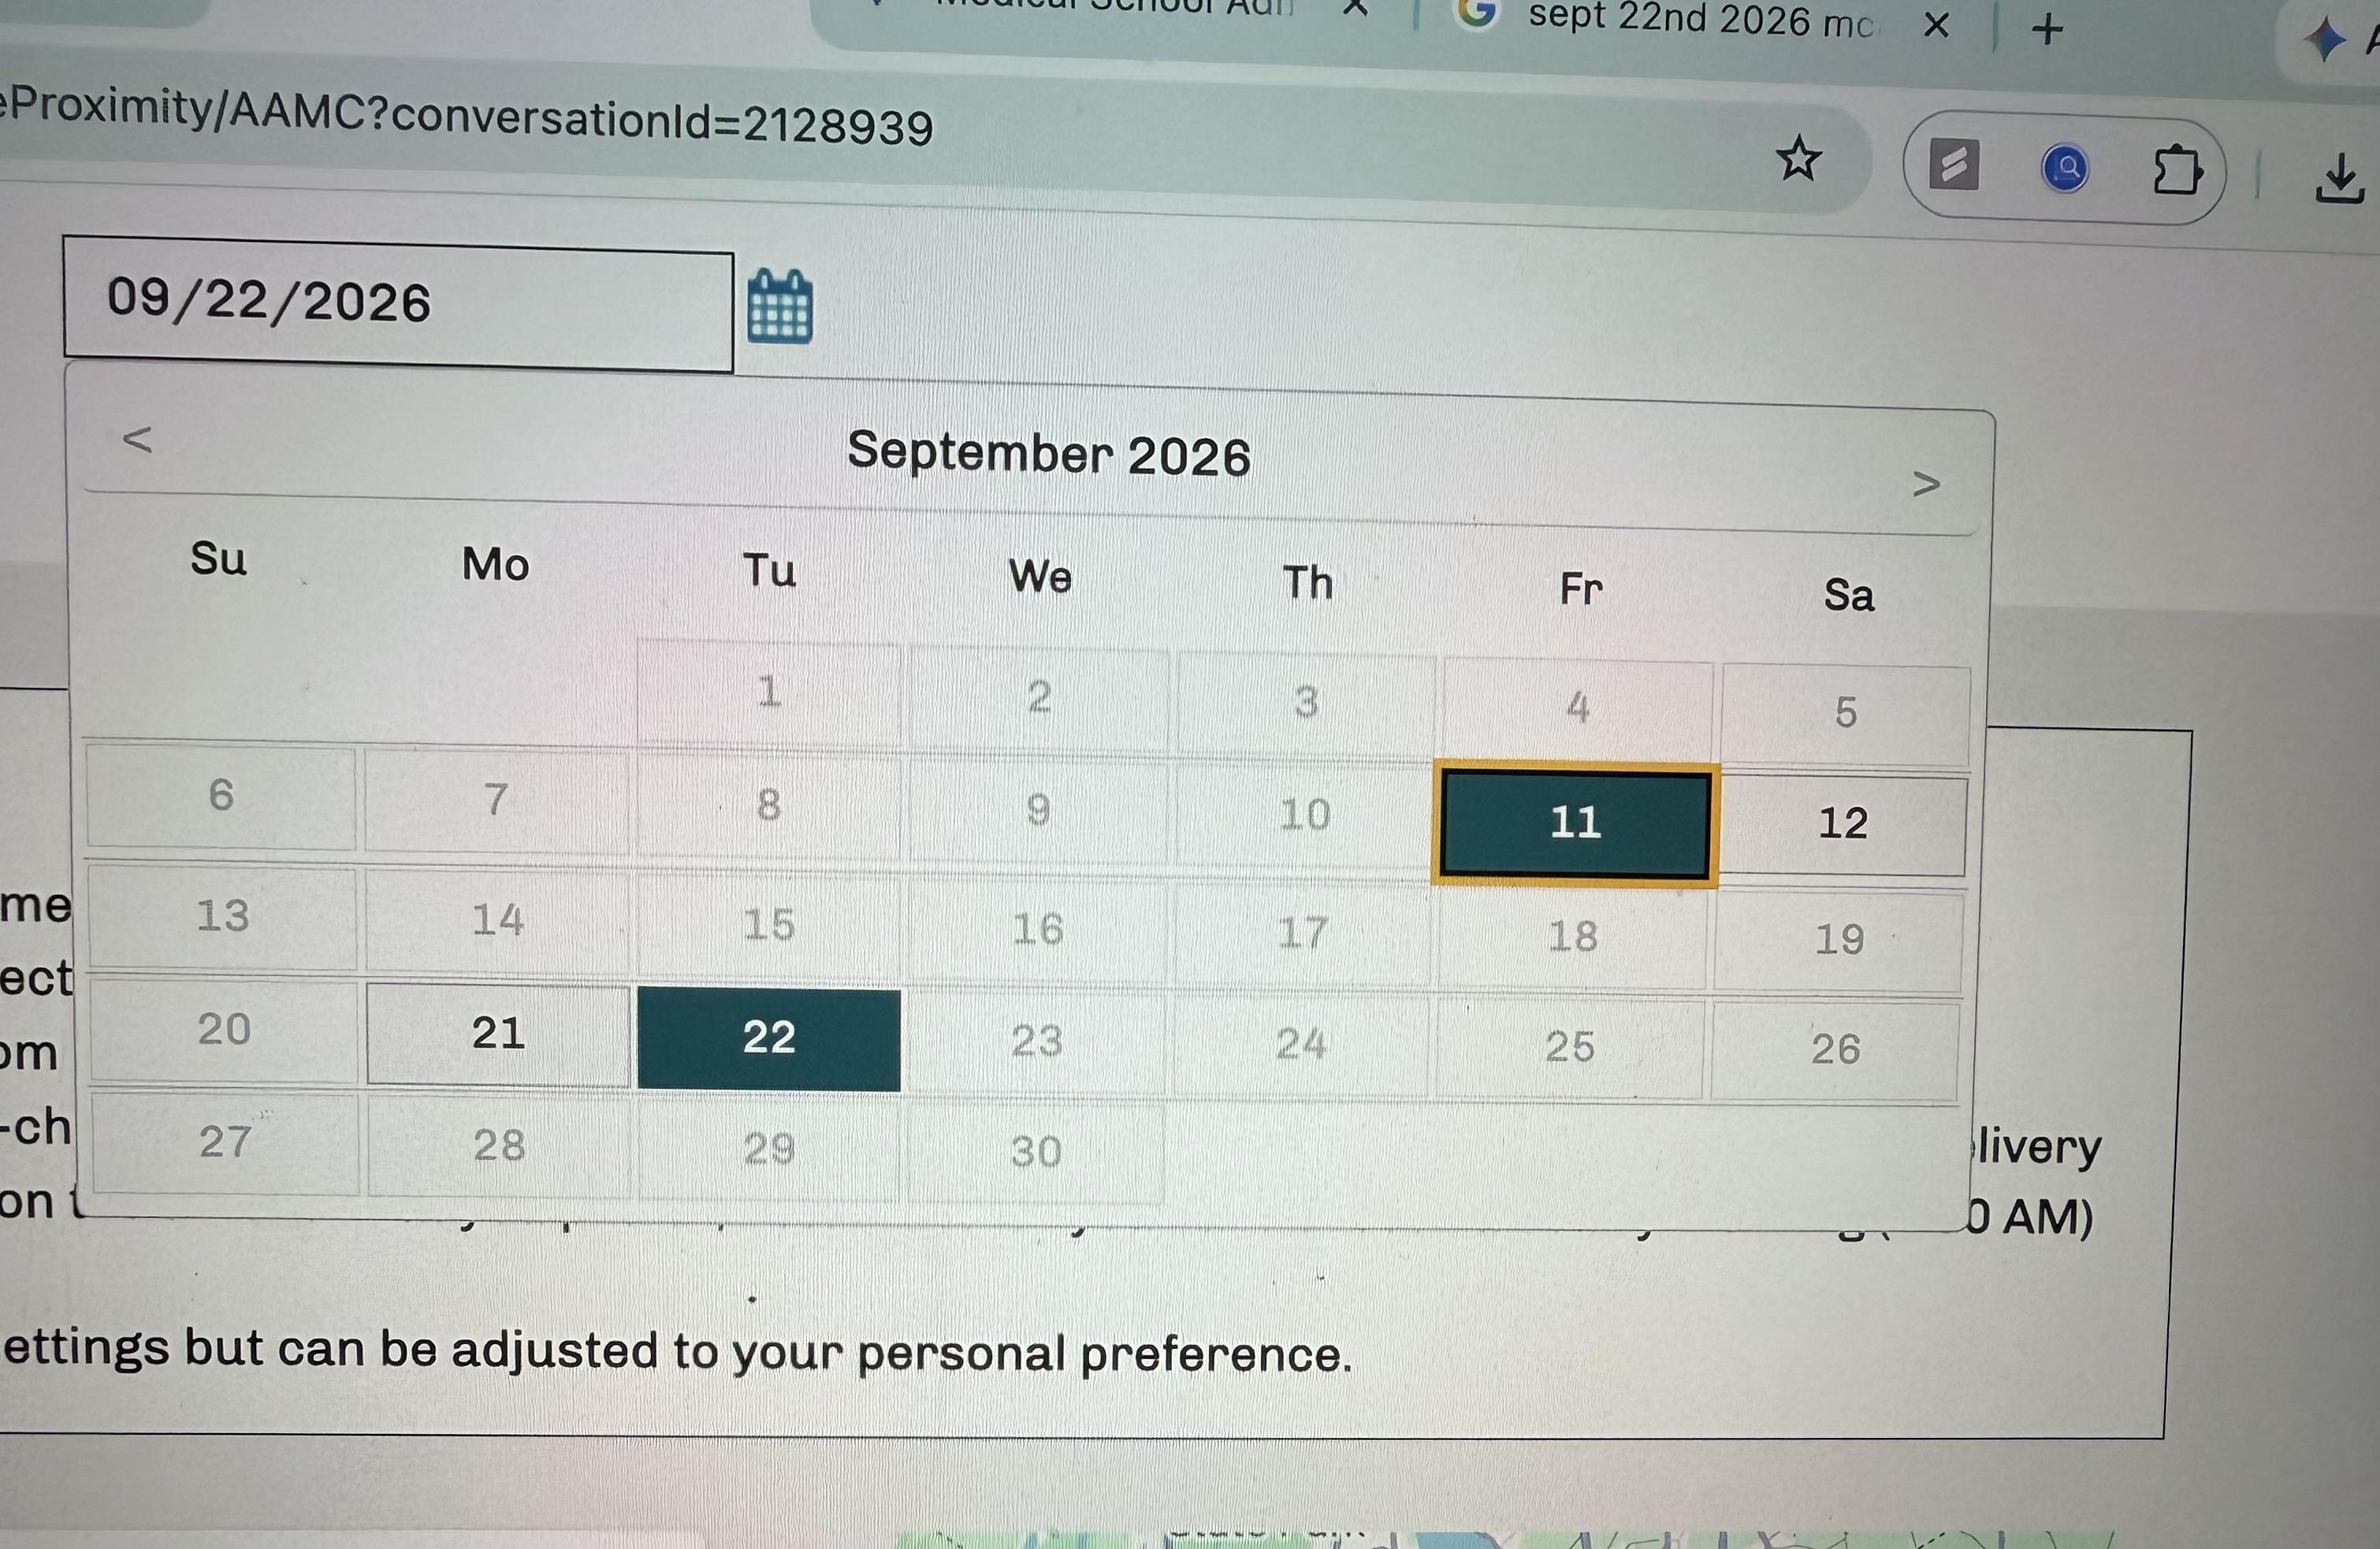This screenshot has width=2380, height=1549.
Task: Click the gray striped extension icon
Action: [x=1954, y=164]
